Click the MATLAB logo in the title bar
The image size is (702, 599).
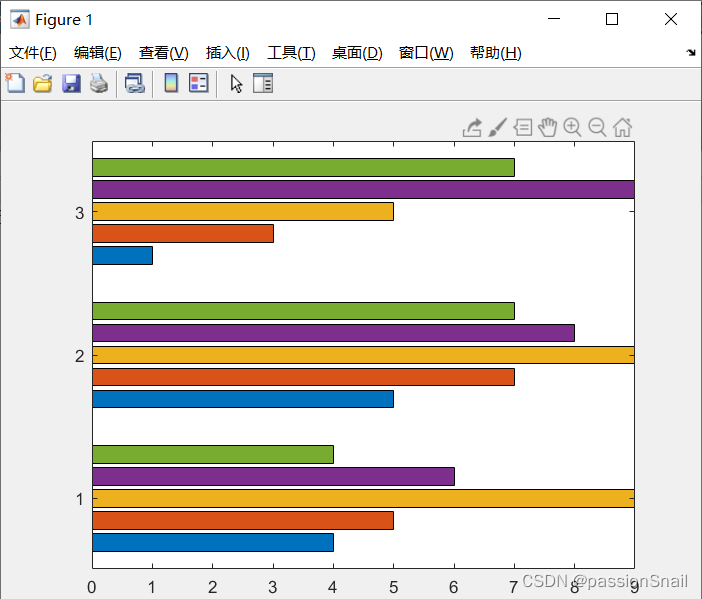point(20,19)
